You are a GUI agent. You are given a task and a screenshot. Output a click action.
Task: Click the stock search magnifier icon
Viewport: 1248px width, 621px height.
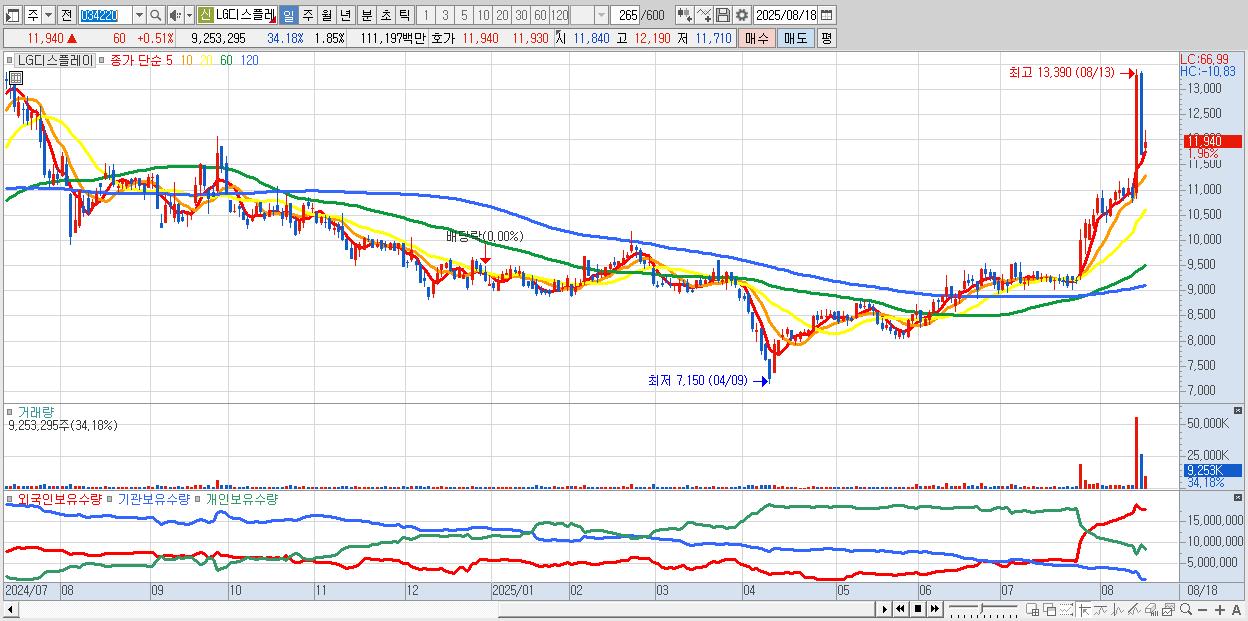[x=156, y=16]
